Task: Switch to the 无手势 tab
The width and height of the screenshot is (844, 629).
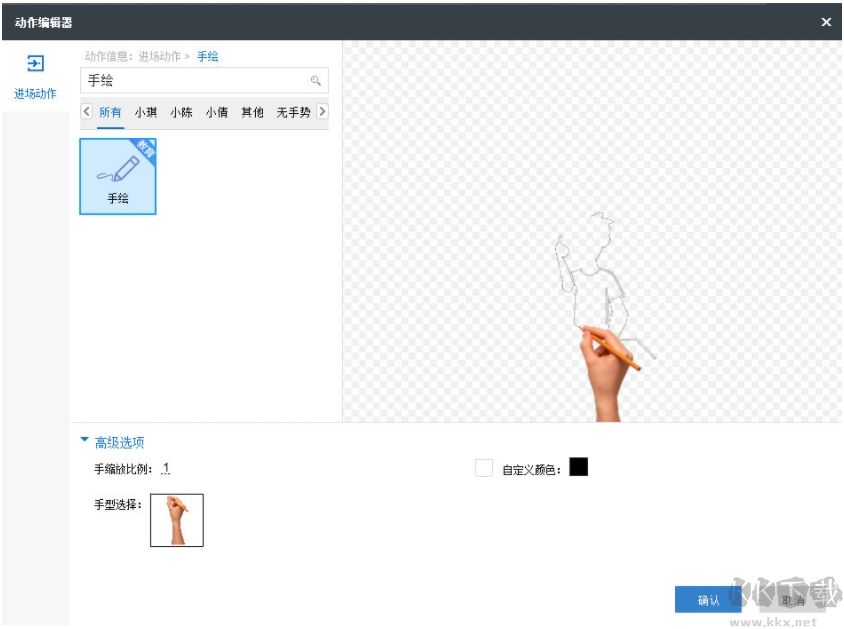Action: (293, 112)
